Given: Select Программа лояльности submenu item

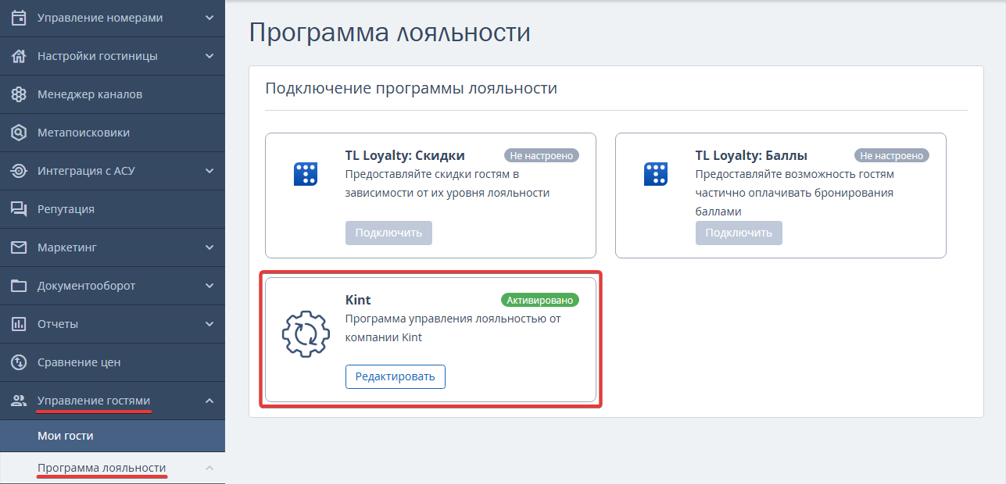Looking at the screenshot, I should [x=112, y=468].
